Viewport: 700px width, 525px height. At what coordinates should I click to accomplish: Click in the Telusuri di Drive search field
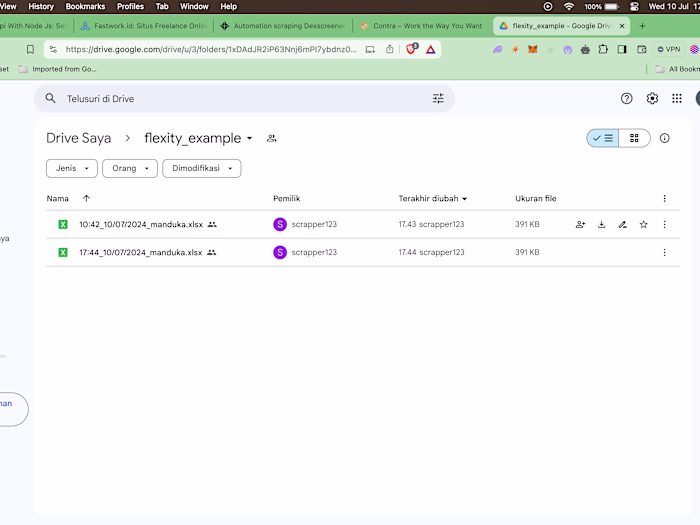(245, 98)
